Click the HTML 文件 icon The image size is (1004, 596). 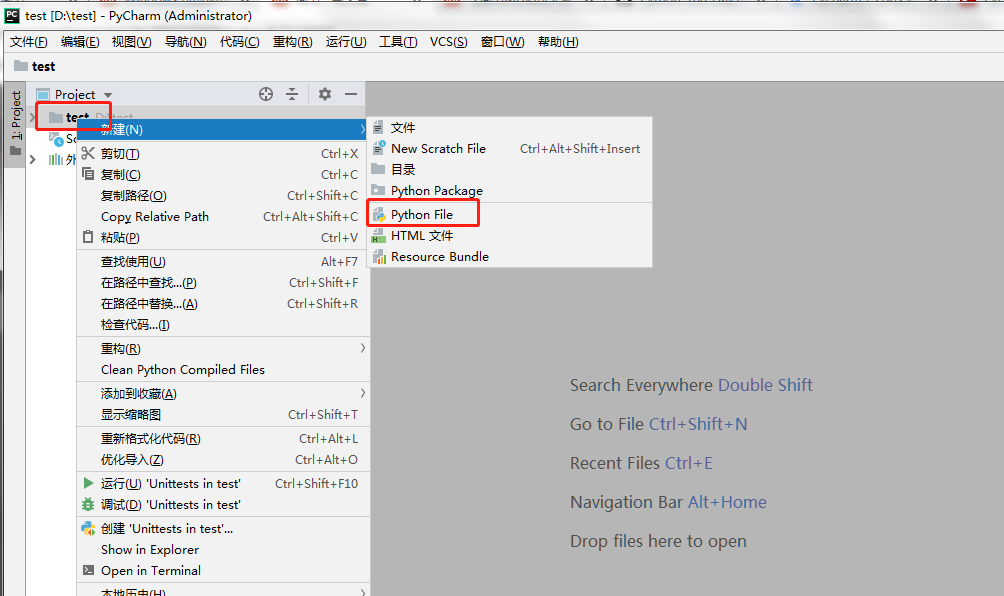(379, 236)
